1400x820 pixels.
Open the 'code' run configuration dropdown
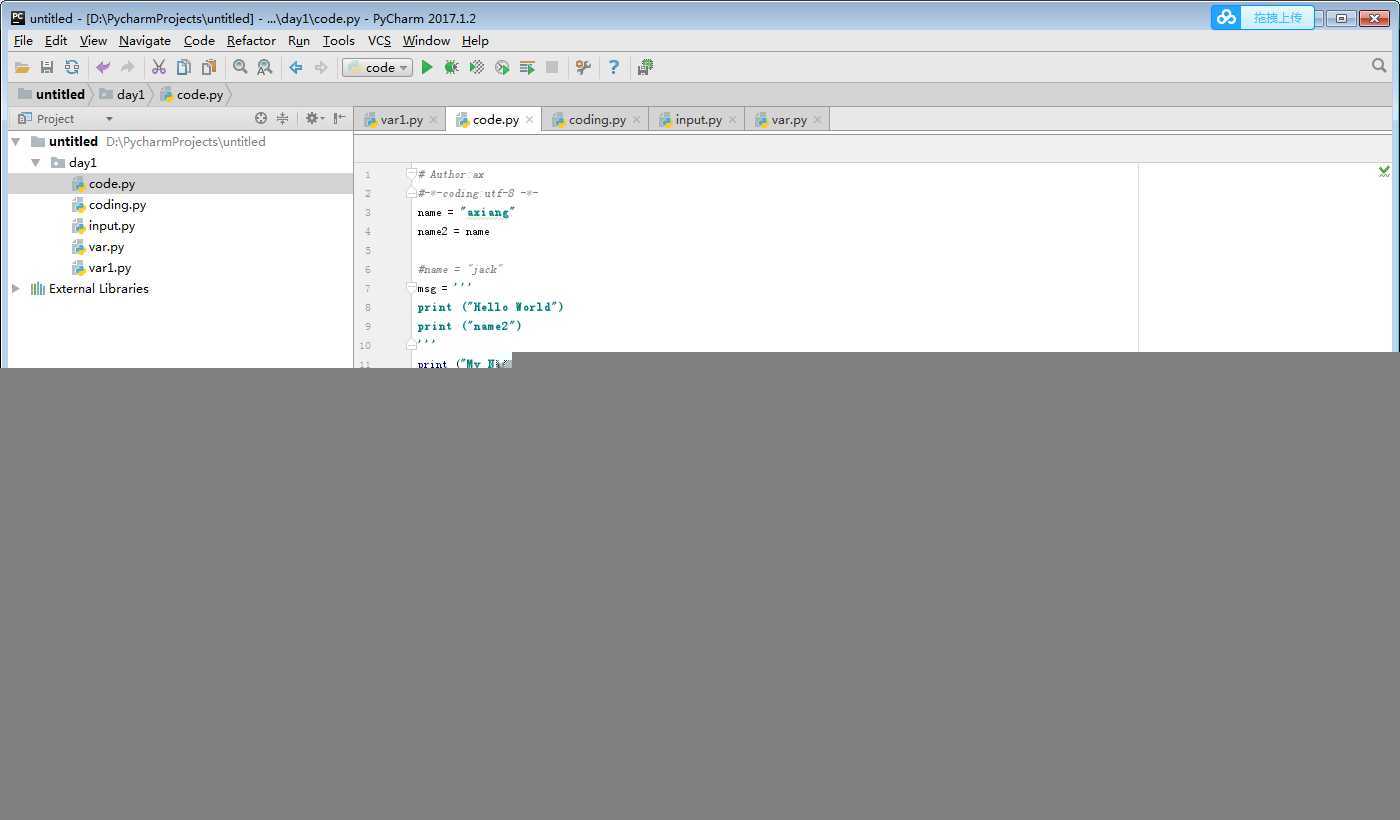[x=377, y=67]
